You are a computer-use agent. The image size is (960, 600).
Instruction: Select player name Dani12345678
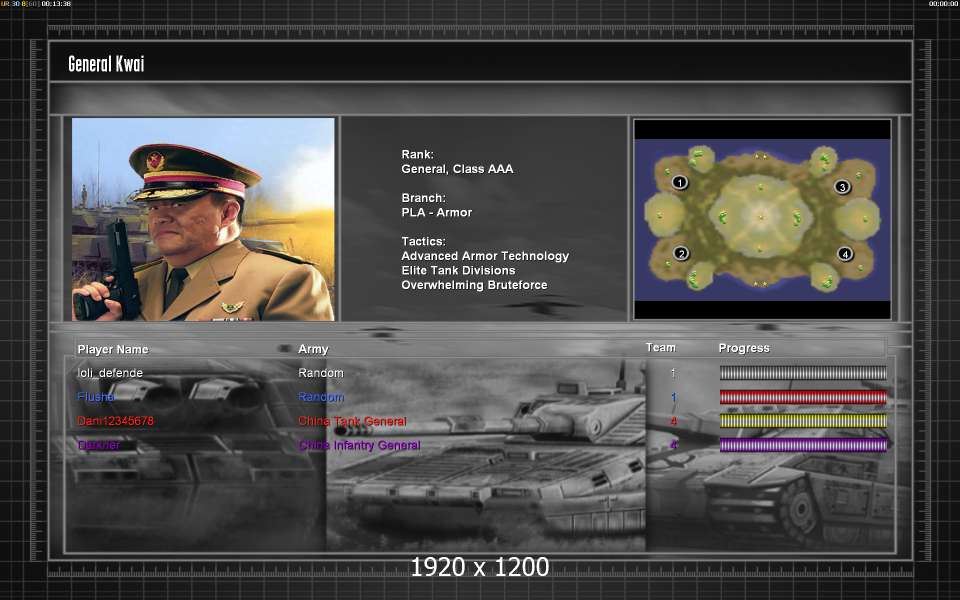click(115, 421)
